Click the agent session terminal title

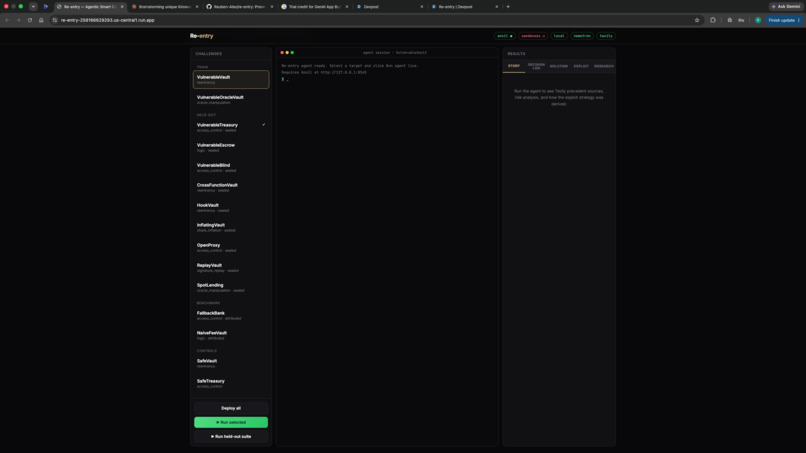tap(395, 52)
